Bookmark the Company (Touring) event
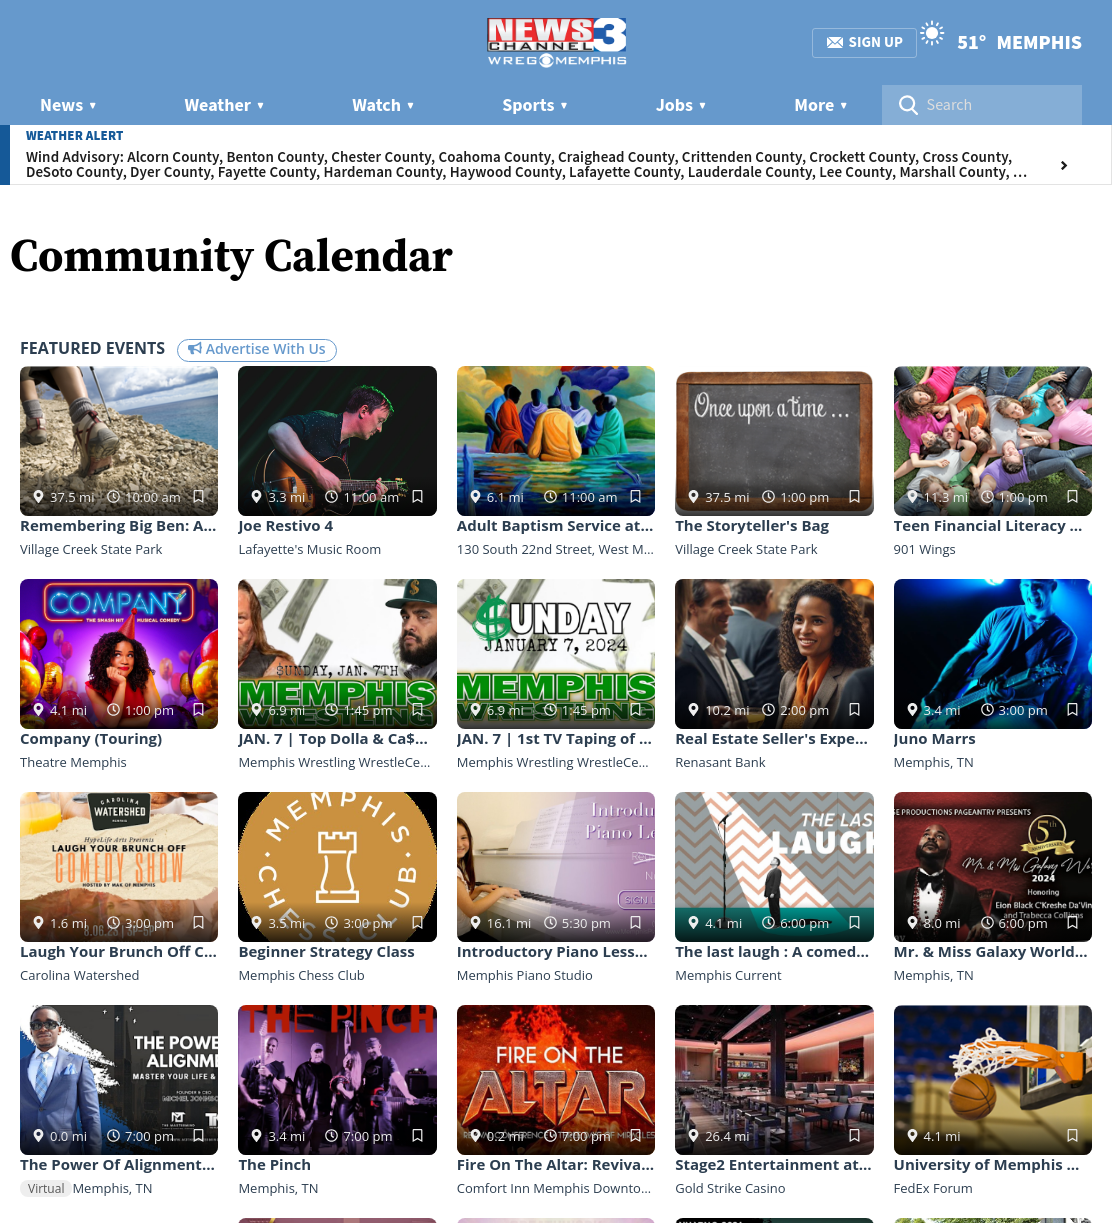This screenshot has width=1112, height=1223. click(x=199, y=710)
